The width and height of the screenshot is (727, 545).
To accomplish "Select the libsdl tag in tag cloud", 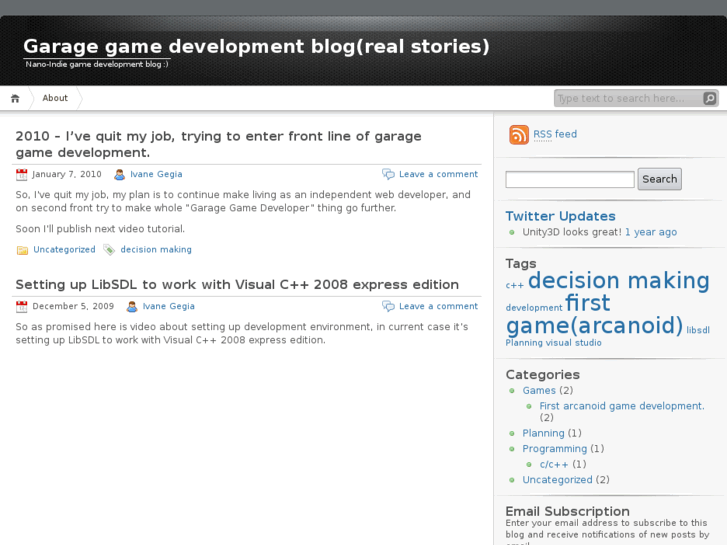I will point(698,330).
